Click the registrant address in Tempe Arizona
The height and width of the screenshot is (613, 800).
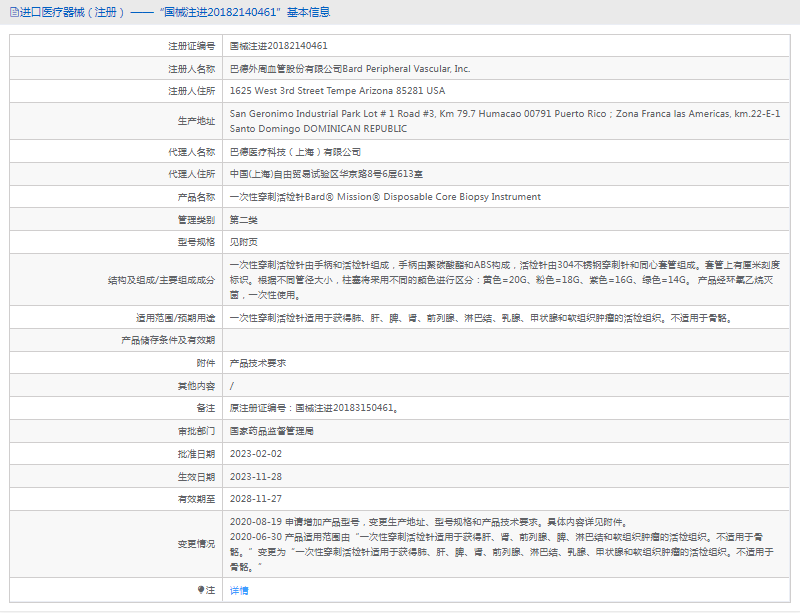337,90
